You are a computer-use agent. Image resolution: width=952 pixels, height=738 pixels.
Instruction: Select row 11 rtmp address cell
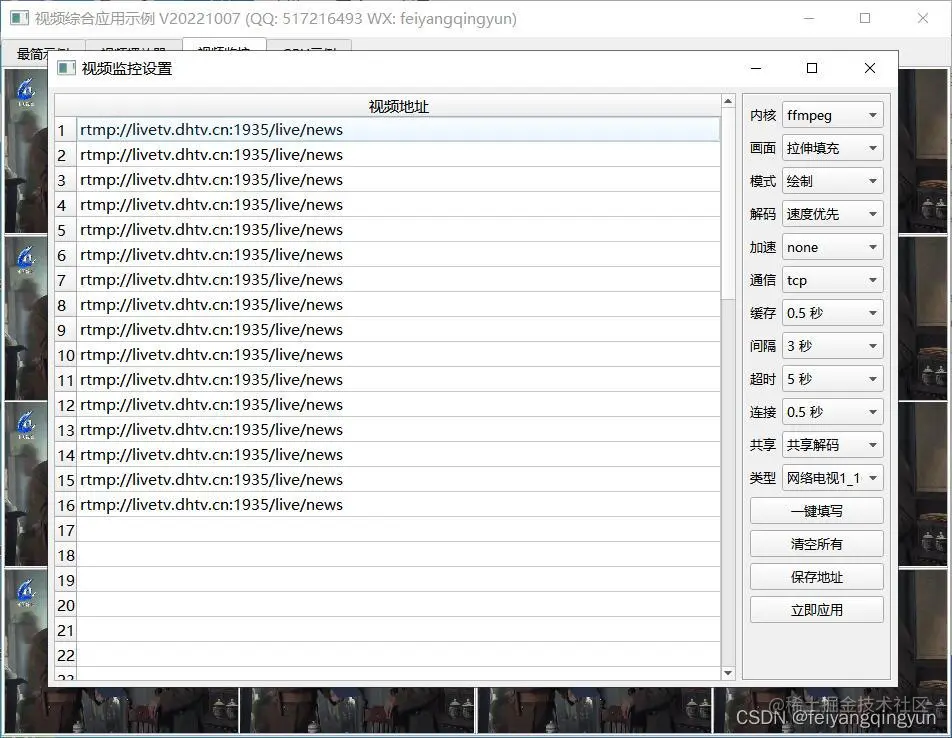coord(398,380)
